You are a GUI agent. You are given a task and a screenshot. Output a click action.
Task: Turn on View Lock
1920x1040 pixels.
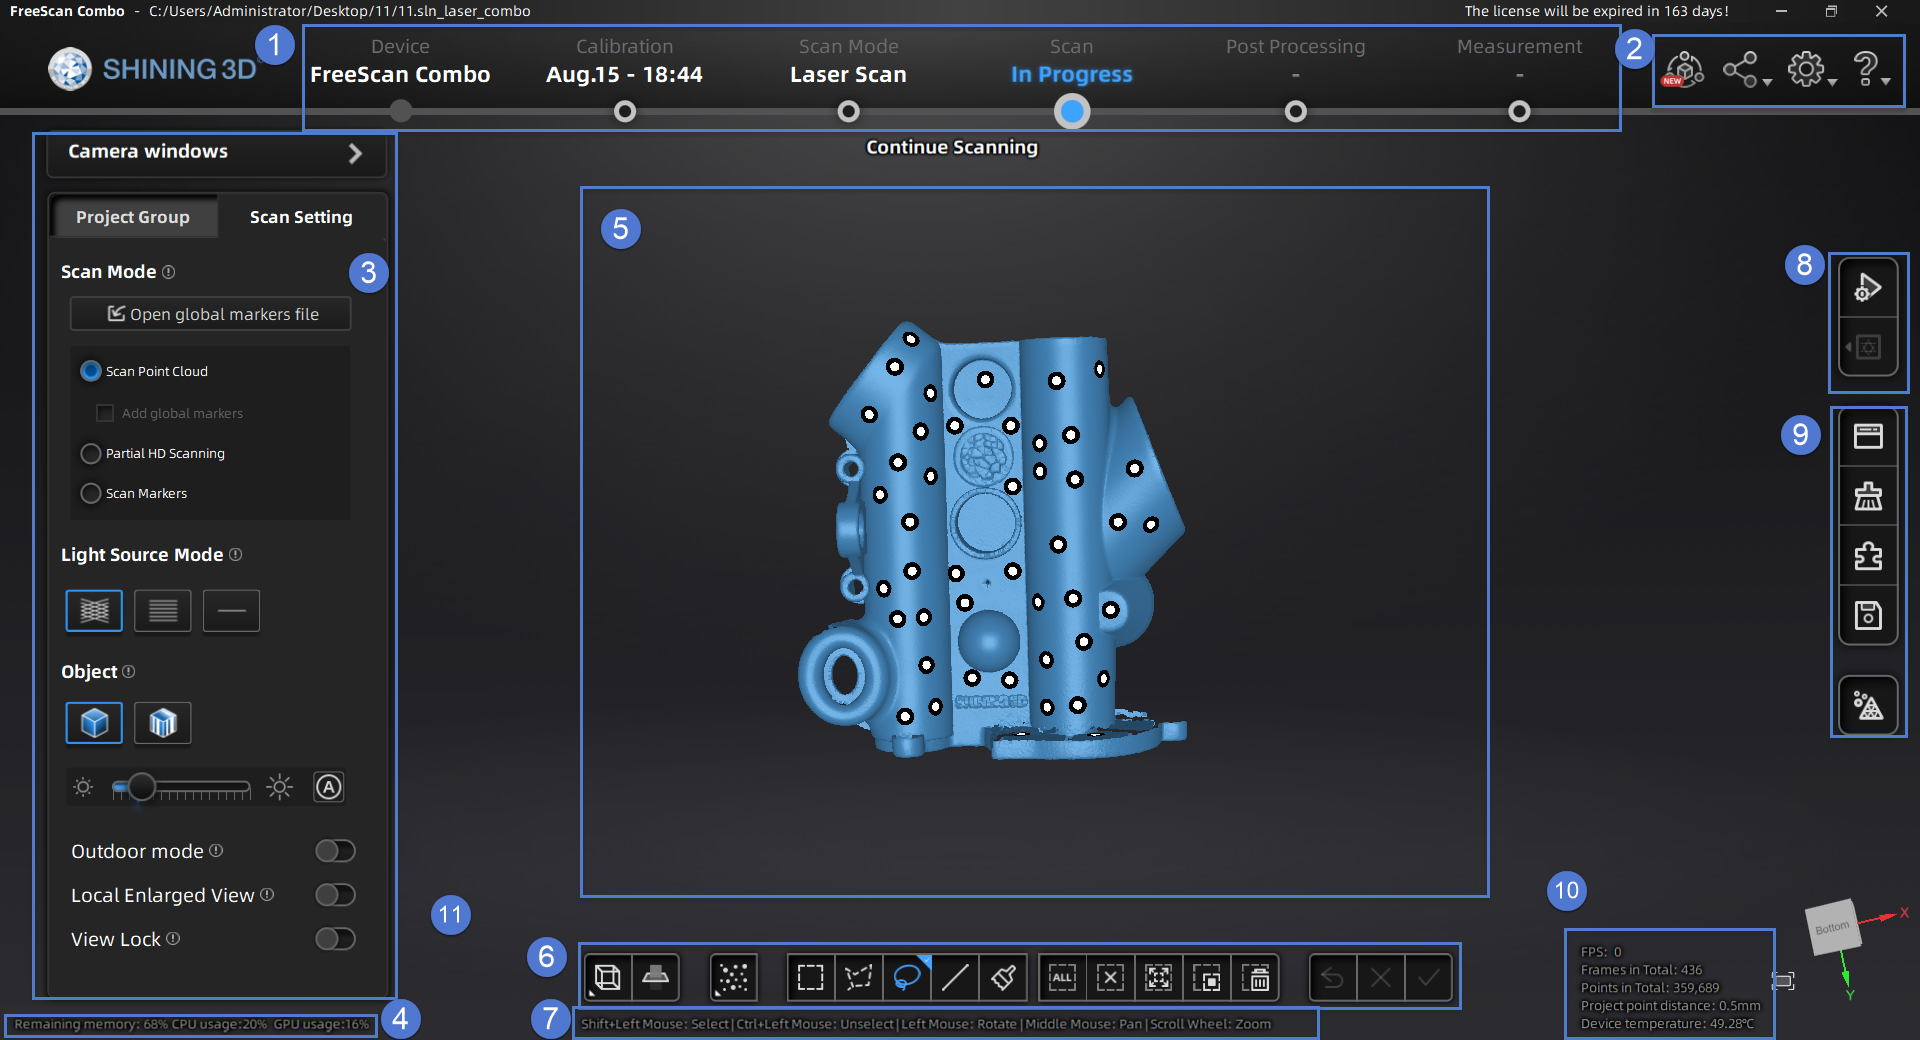[x=335, y=939]
